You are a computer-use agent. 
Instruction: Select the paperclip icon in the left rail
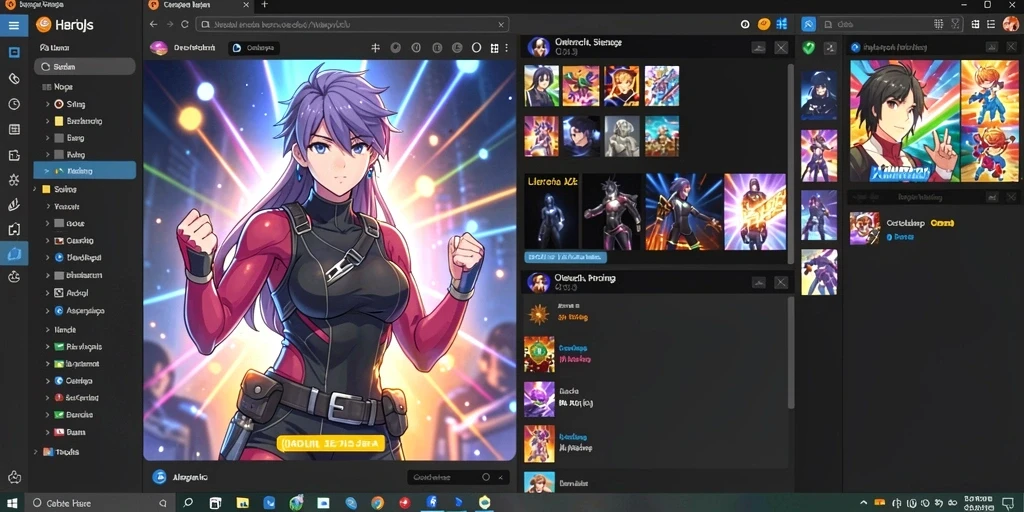[14, 78]
